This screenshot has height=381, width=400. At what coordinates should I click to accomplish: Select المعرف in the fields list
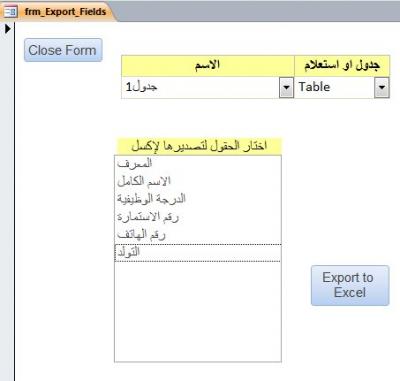pos(198,164)
